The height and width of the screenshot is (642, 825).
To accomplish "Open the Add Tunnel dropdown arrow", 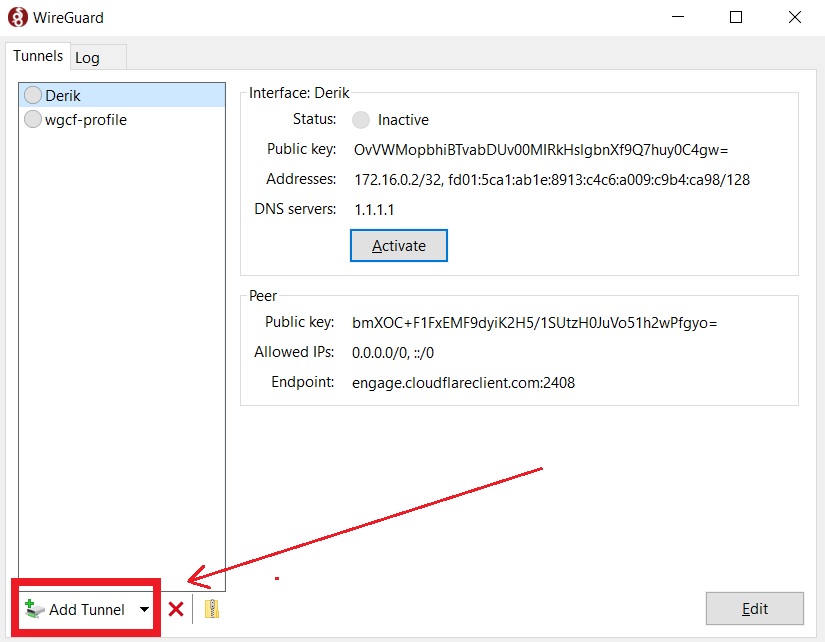I will pos(144,609).
